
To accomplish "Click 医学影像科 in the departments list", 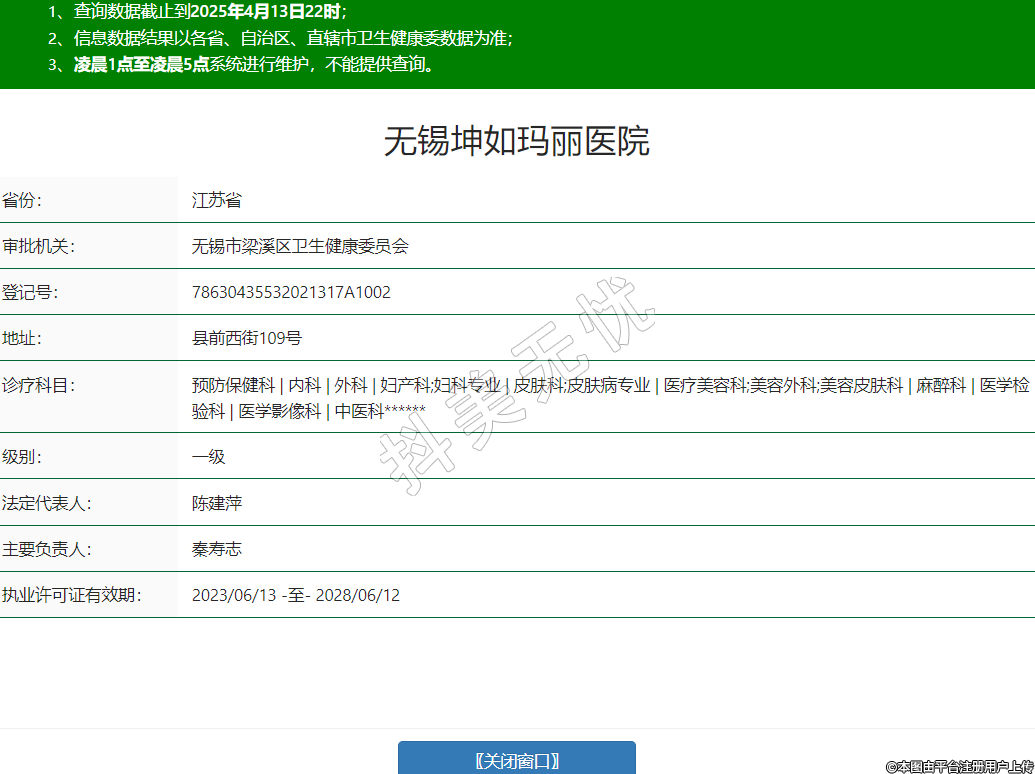I will point(280,411).
